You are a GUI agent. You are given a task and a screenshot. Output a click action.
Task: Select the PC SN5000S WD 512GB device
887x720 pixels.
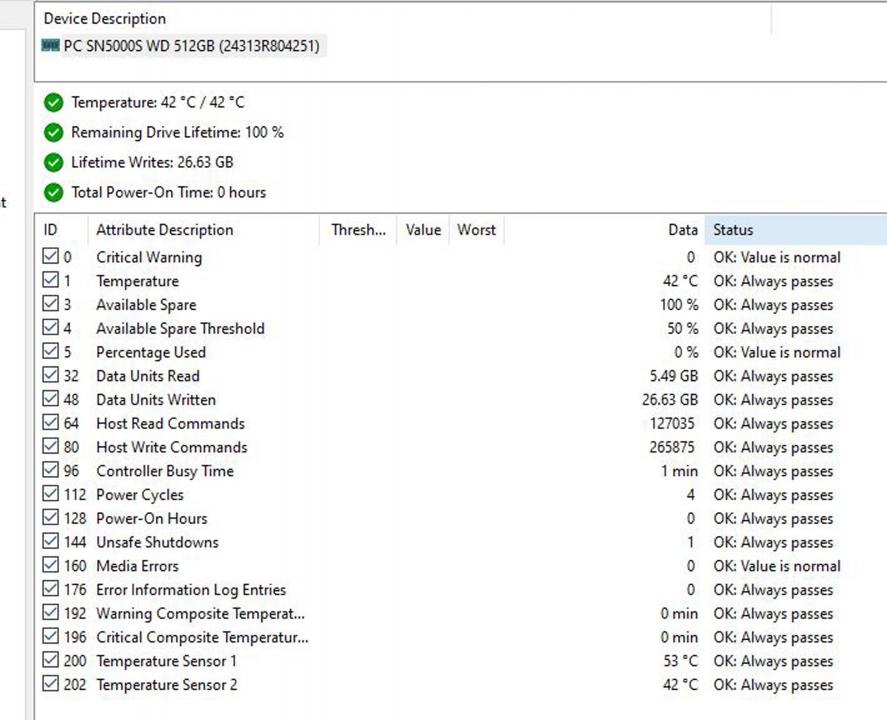191,46
